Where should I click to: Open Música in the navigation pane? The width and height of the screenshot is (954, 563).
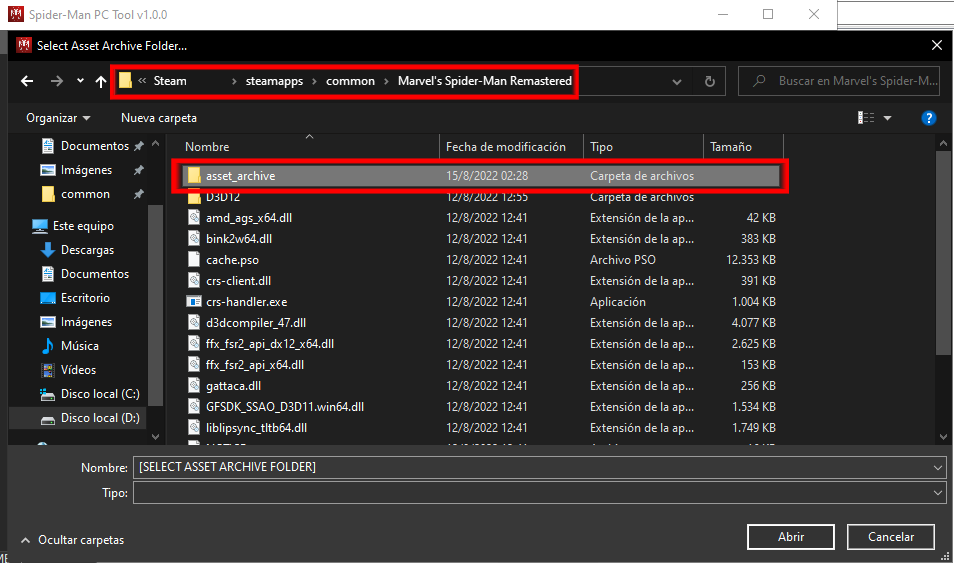(80, 346)
